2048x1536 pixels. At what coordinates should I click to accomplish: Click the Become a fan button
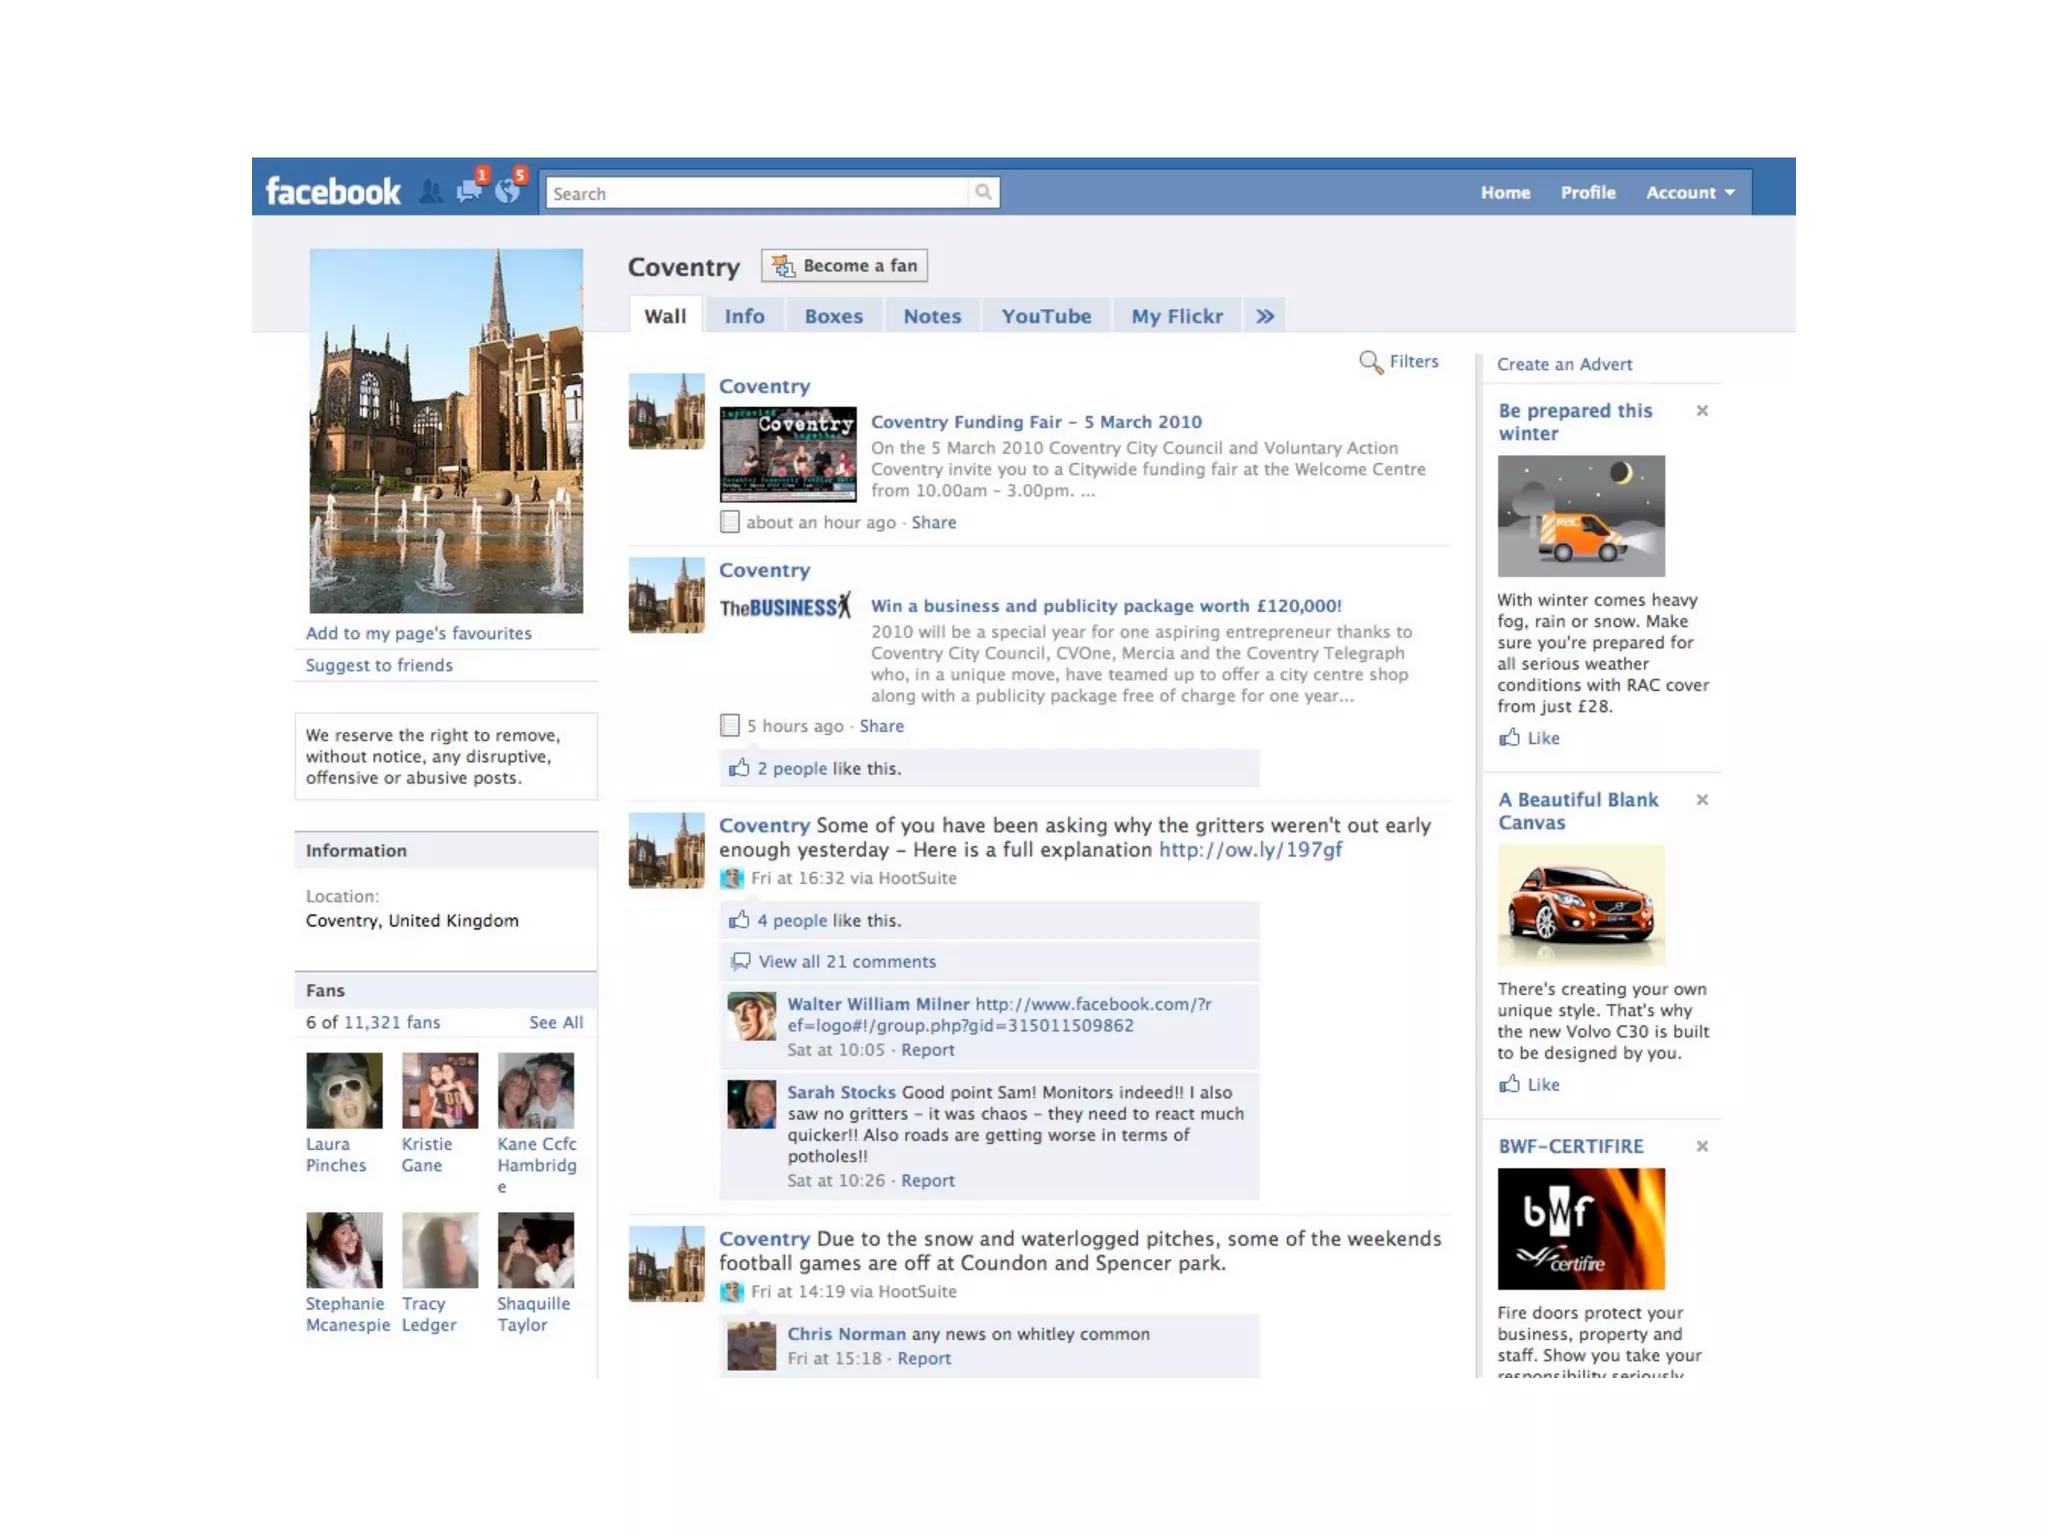845,266
